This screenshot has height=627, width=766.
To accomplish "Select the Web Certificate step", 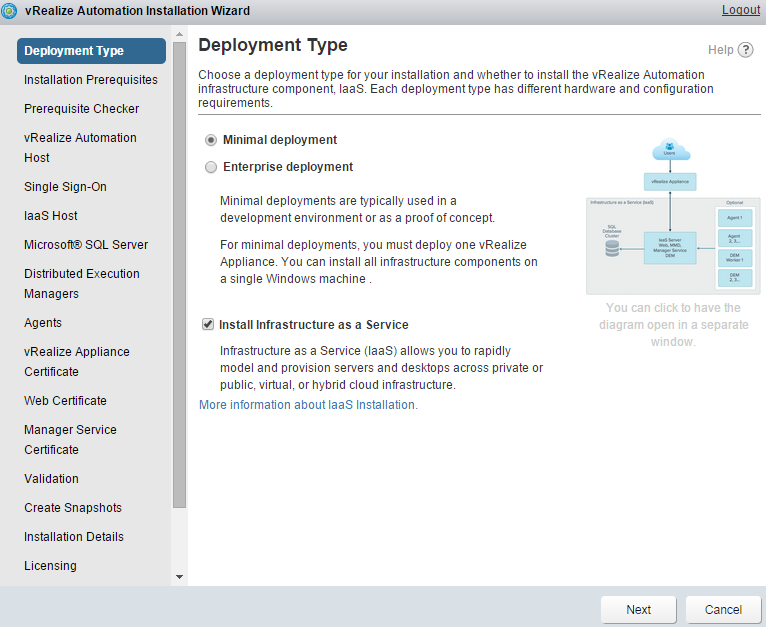I will coord(66,401).
